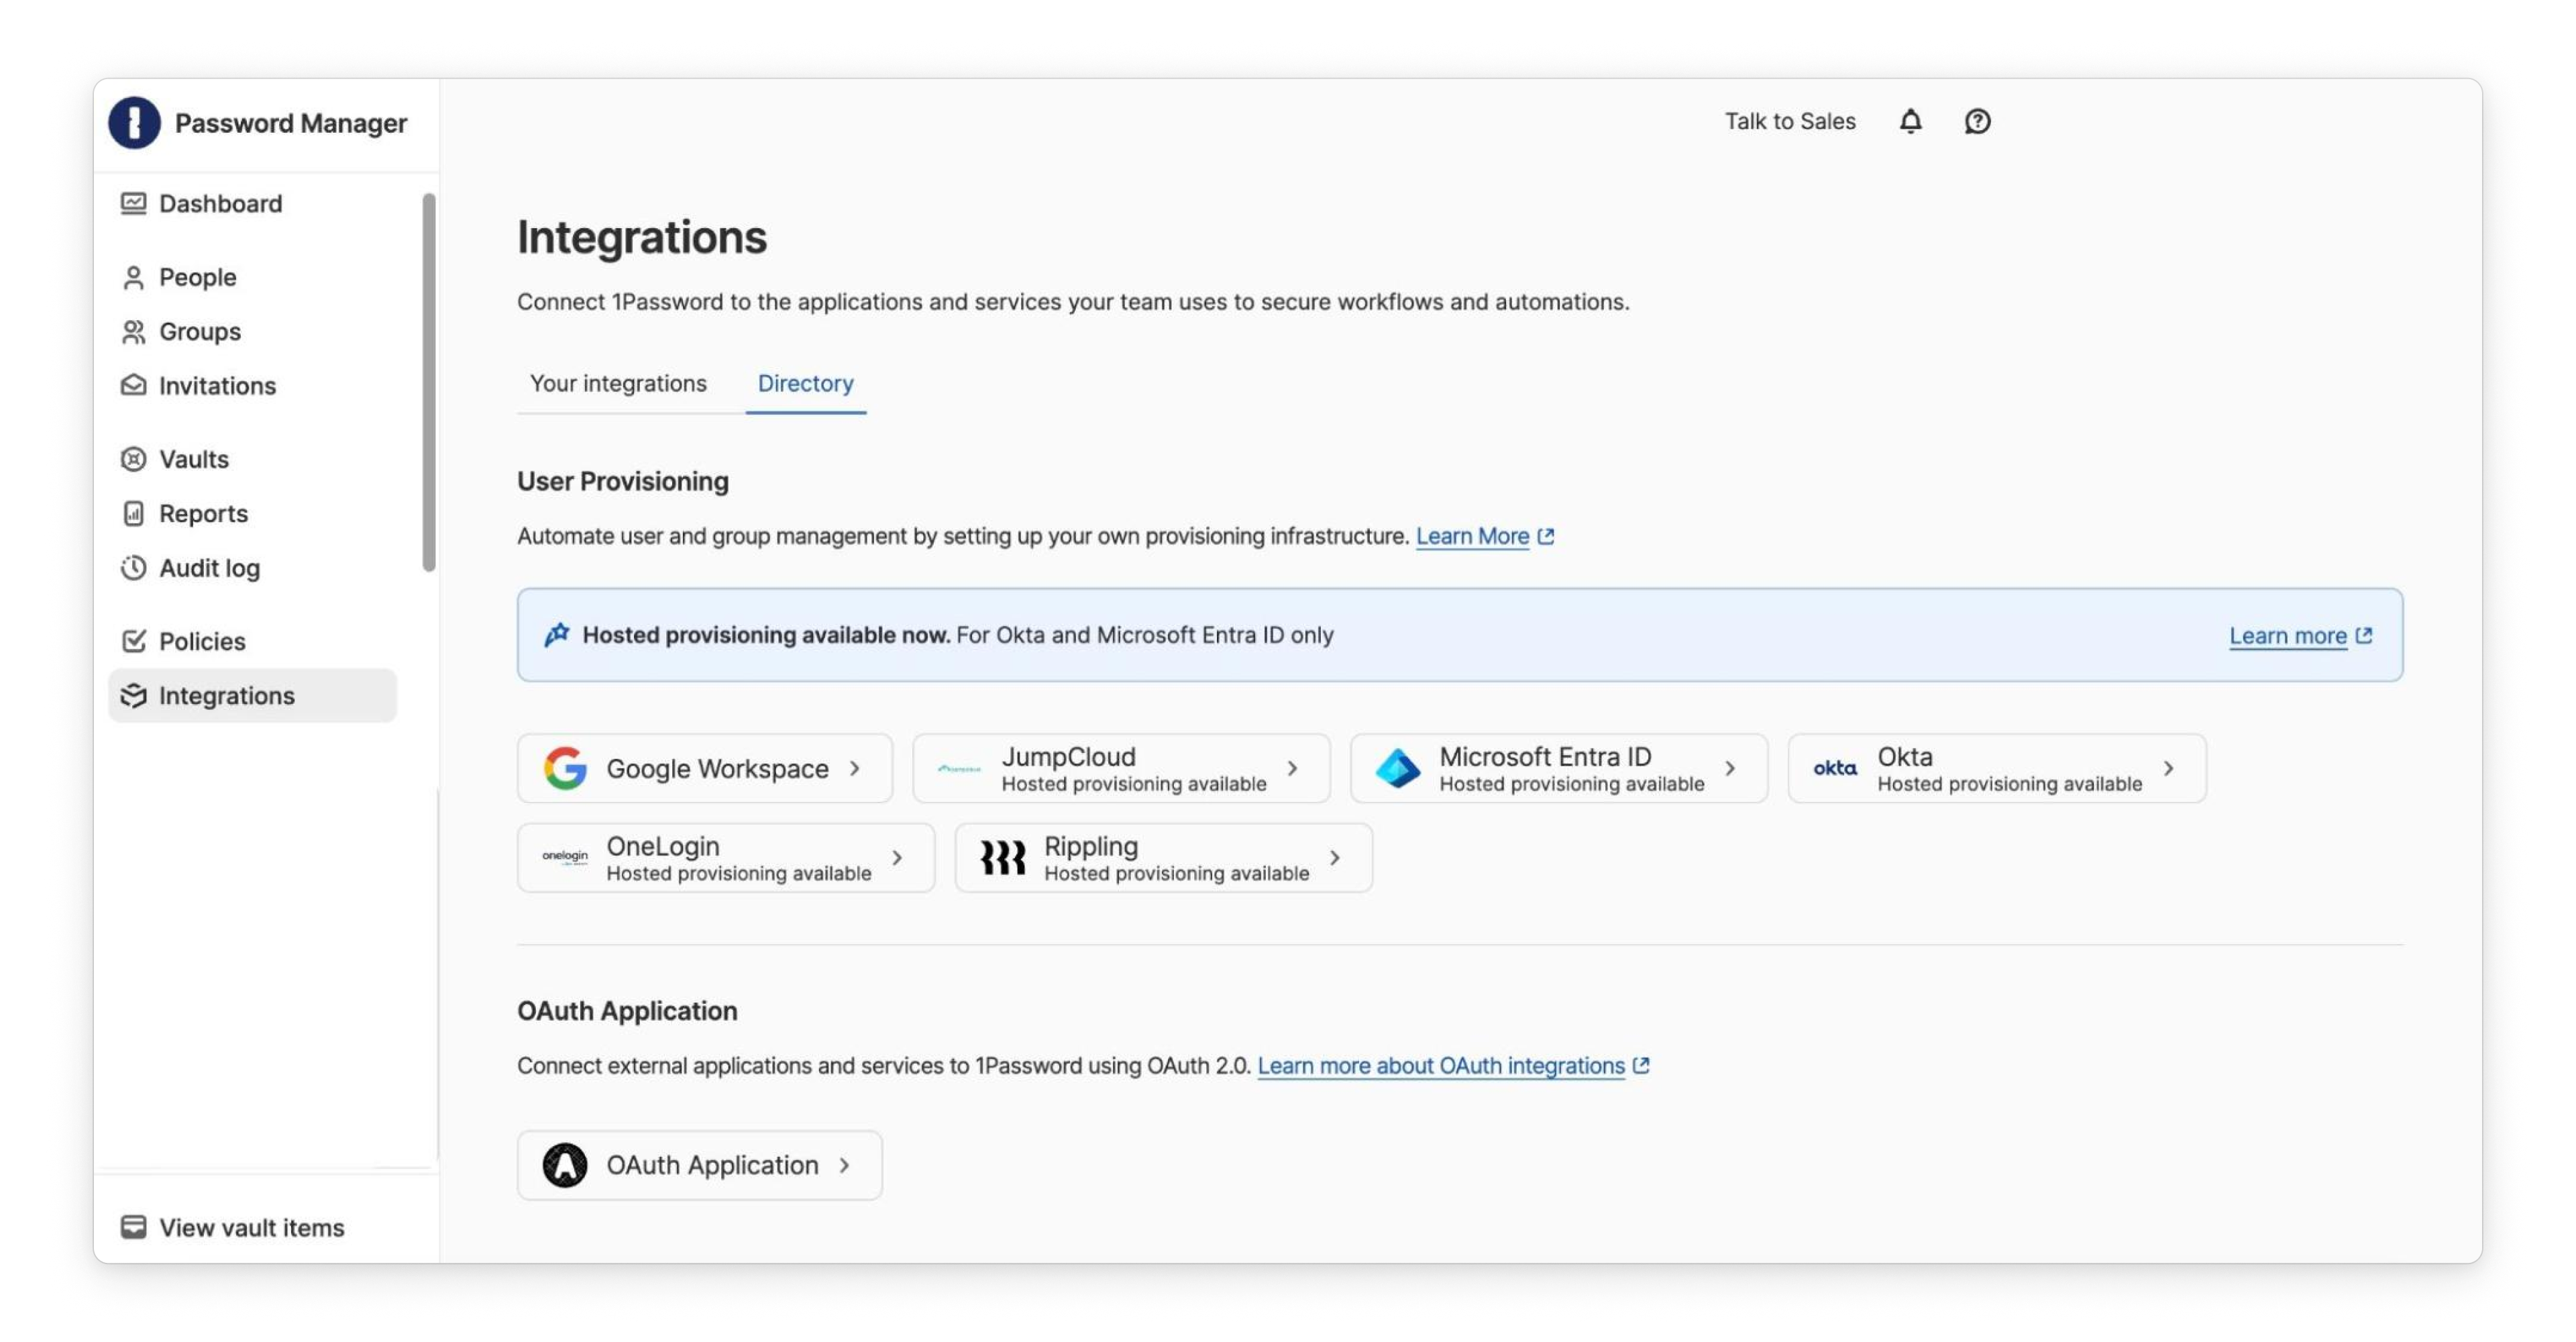Open Vaults from the sidebar icon
Viewport: 2576px width, 1342px height.
[x=134, y=459]
